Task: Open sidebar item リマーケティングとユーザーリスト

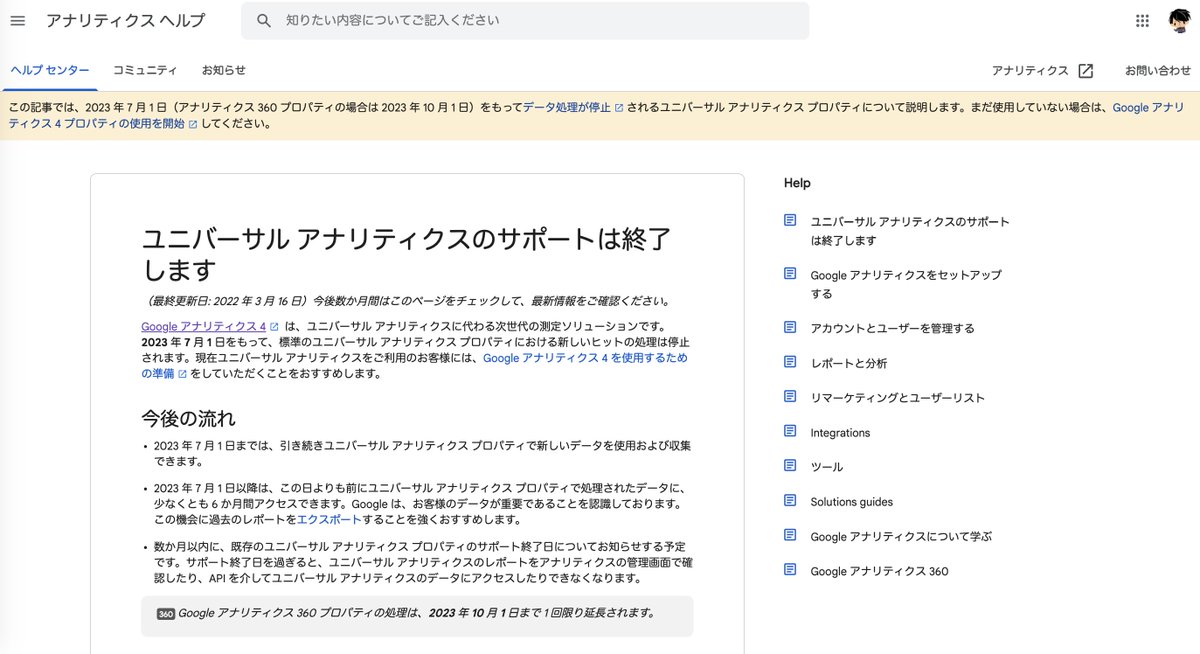Action: tap(898, 398)
